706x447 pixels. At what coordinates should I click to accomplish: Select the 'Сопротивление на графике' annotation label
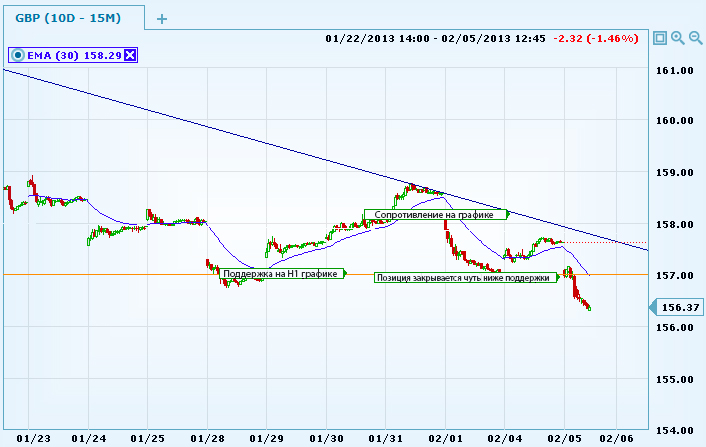click(x=436, y=214)
